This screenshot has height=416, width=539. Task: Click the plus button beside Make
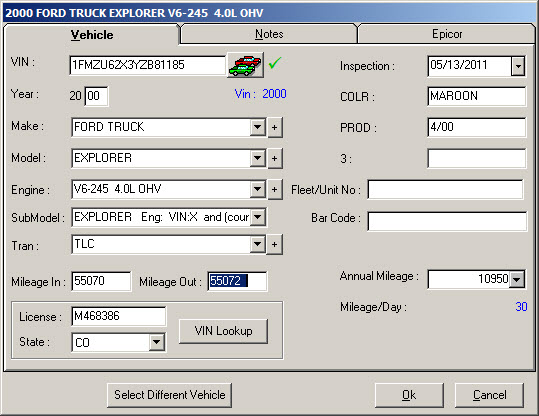(275, 128)
